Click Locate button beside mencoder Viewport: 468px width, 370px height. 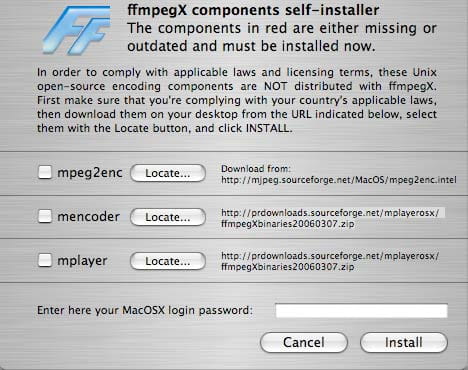168,217
